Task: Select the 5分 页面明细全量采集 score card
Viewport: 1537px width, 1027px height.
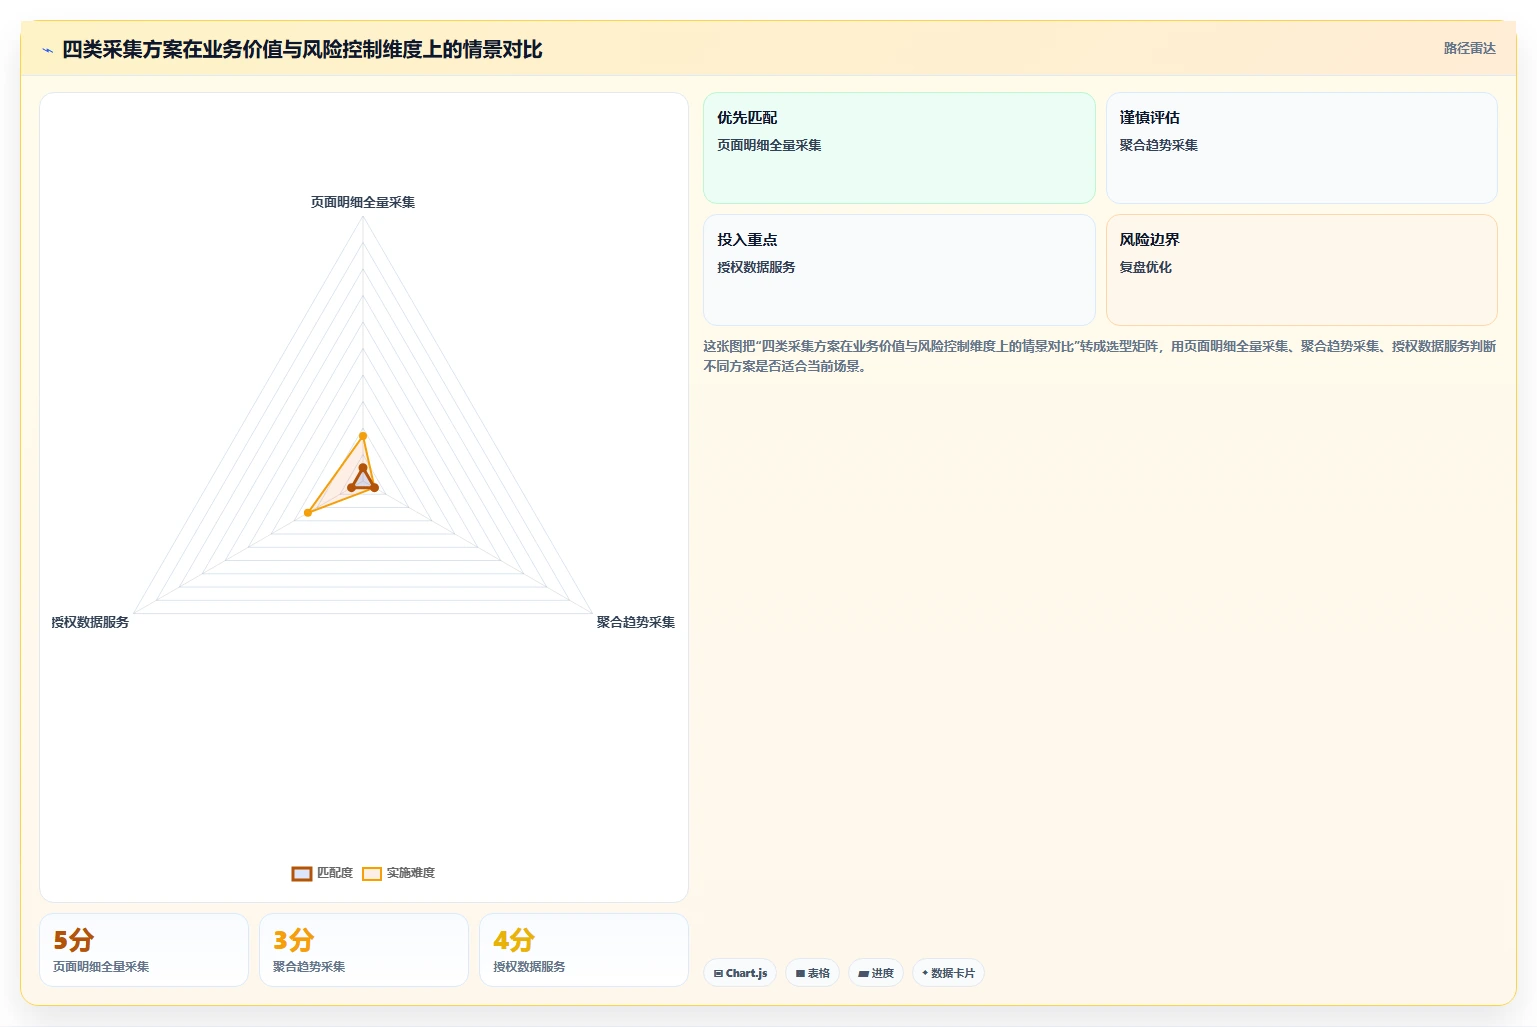Action: pos(144,950)
